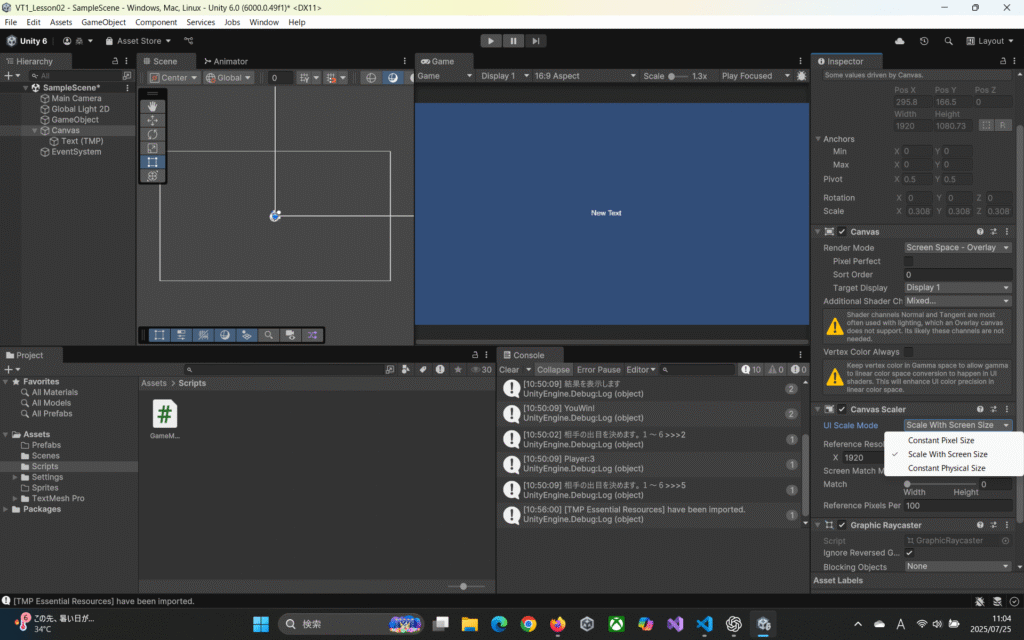The width and height of the screenshot is (1024, 640).
Task: Disable the Graphic Raycaster component checkbox
Action: pos(842,525)
